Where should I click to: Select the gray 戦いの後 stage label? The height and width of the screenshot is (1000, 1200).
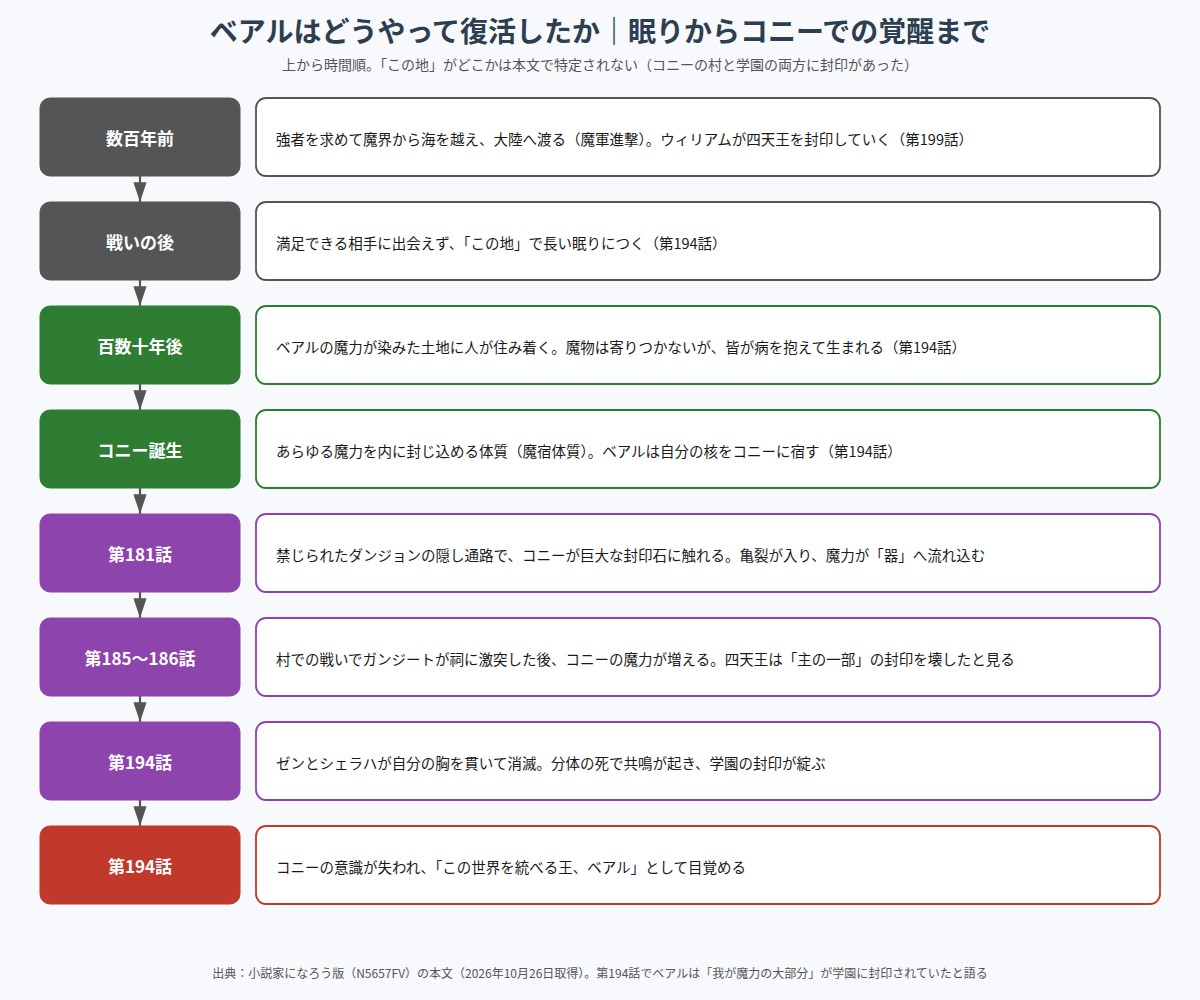(x=140, y=241)
